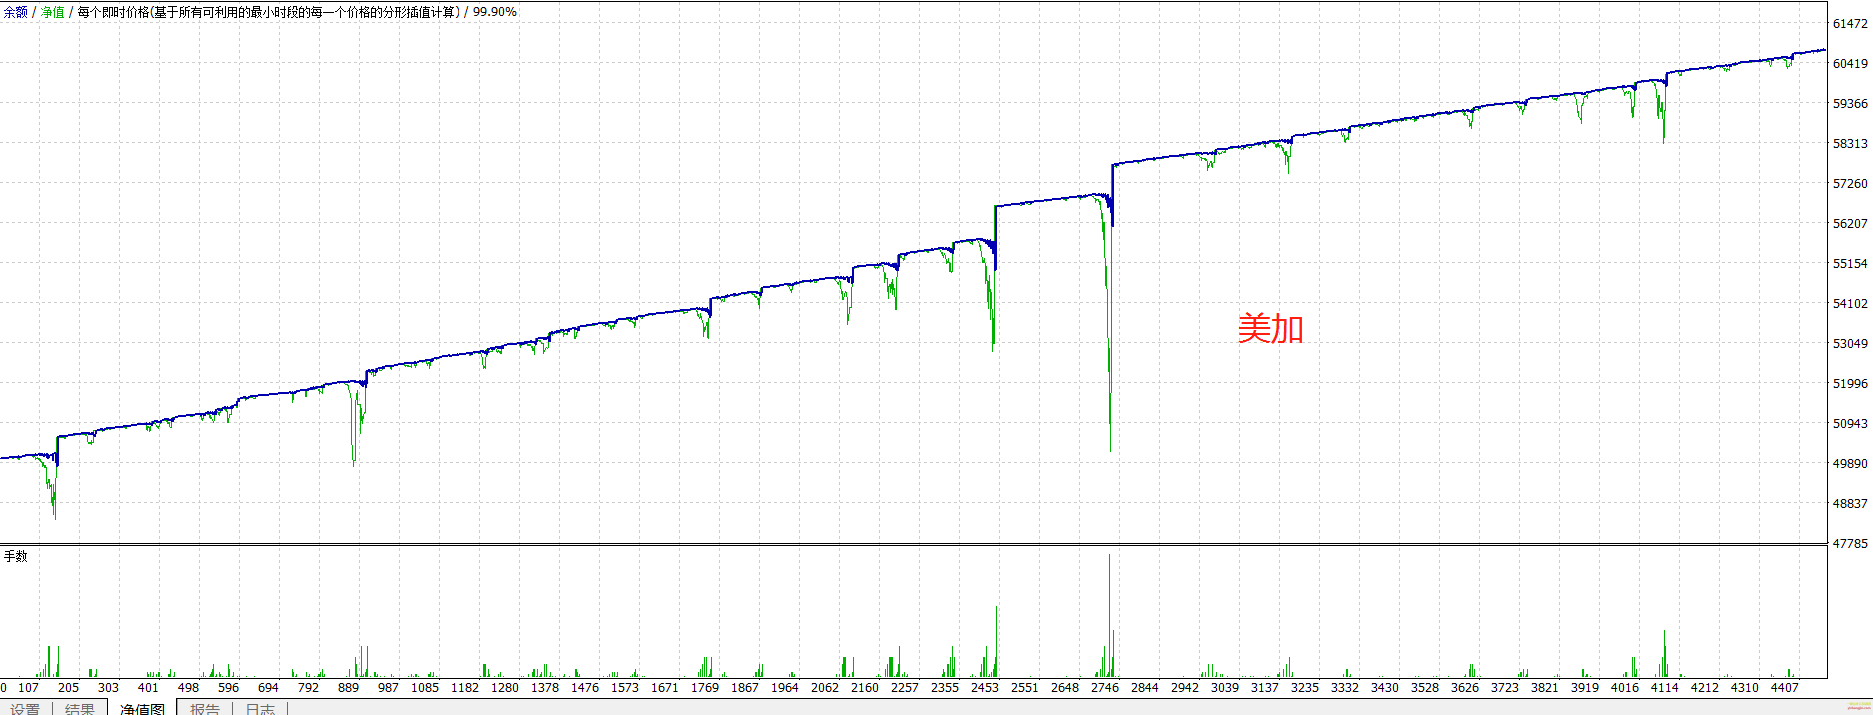Click the 99.90% modelling quality value
This screenshot has width=1873, height=715.
coord(495,12)
